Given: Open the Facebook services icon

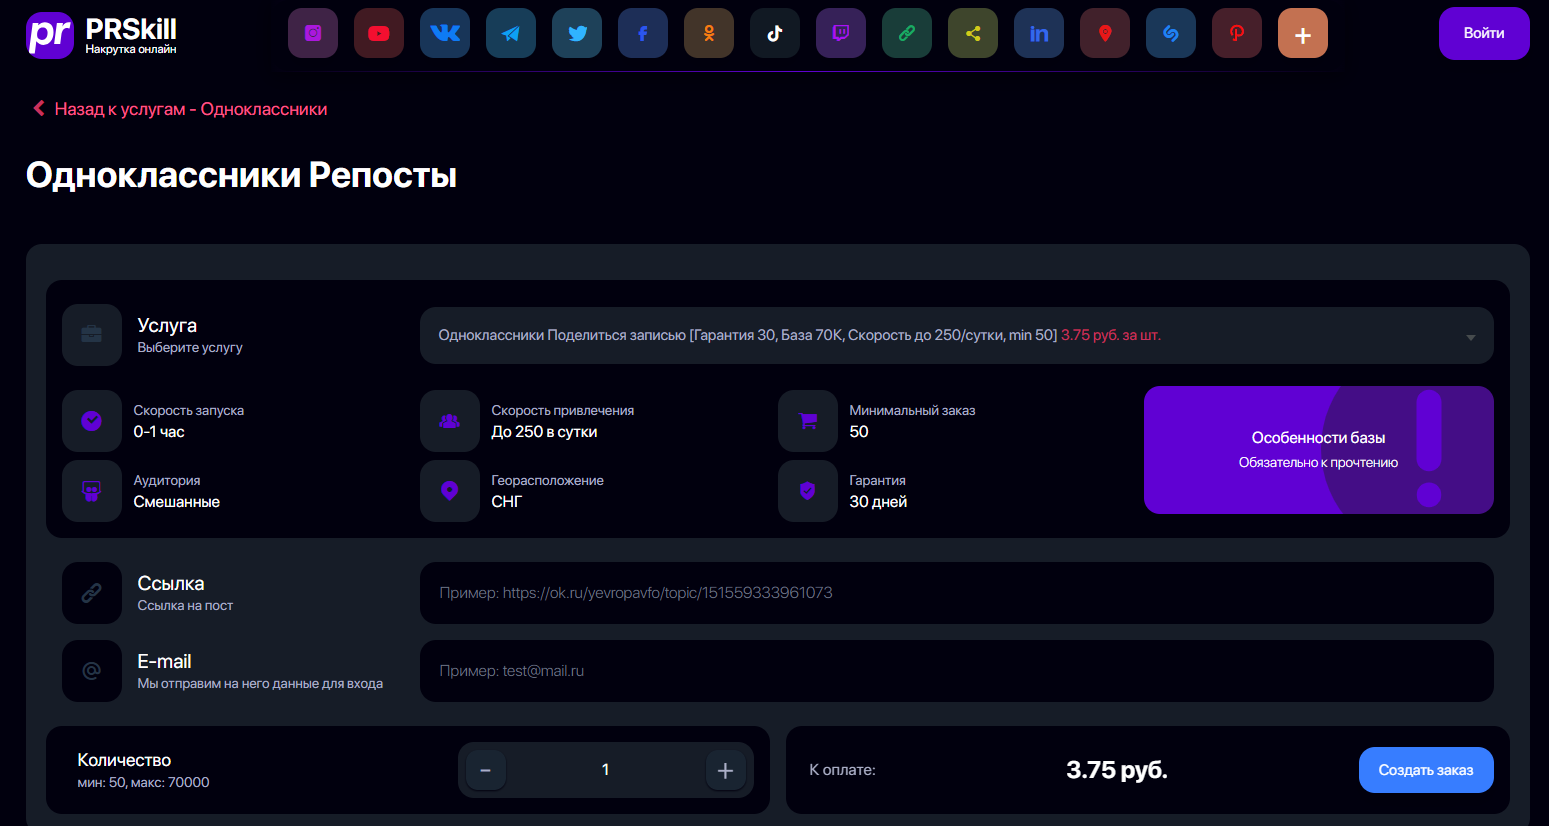Looking at the screenshot, I should click(643, 33).
